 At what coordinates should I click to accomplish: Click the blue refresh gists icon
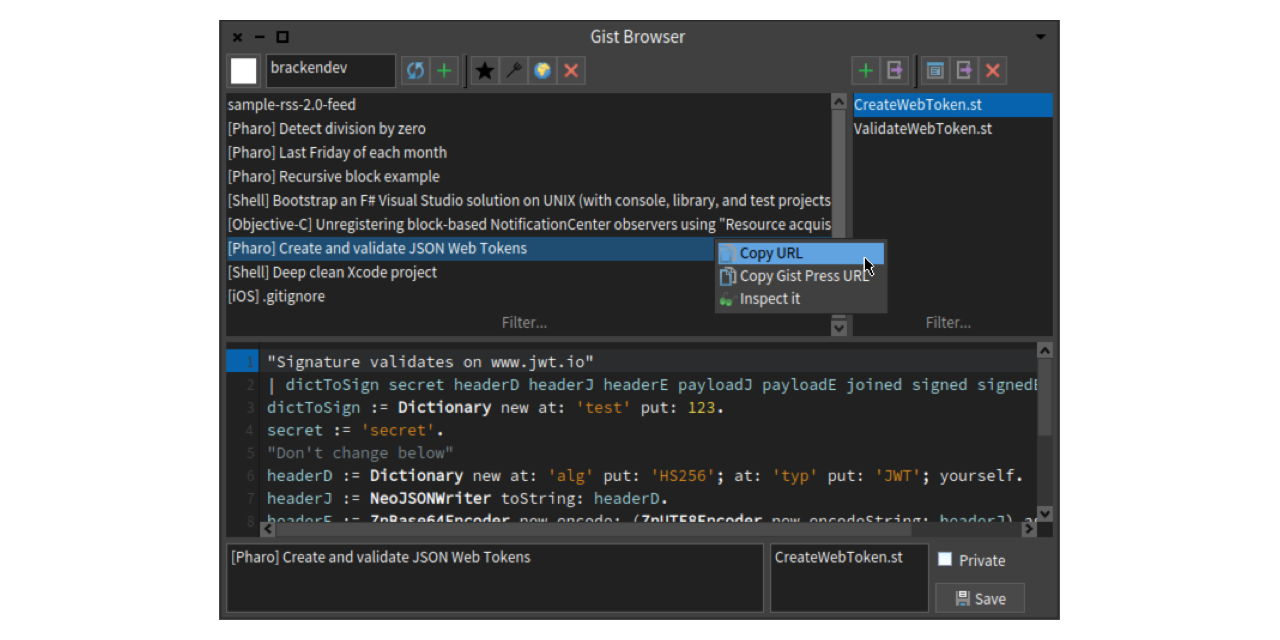[x=415, y=71]
